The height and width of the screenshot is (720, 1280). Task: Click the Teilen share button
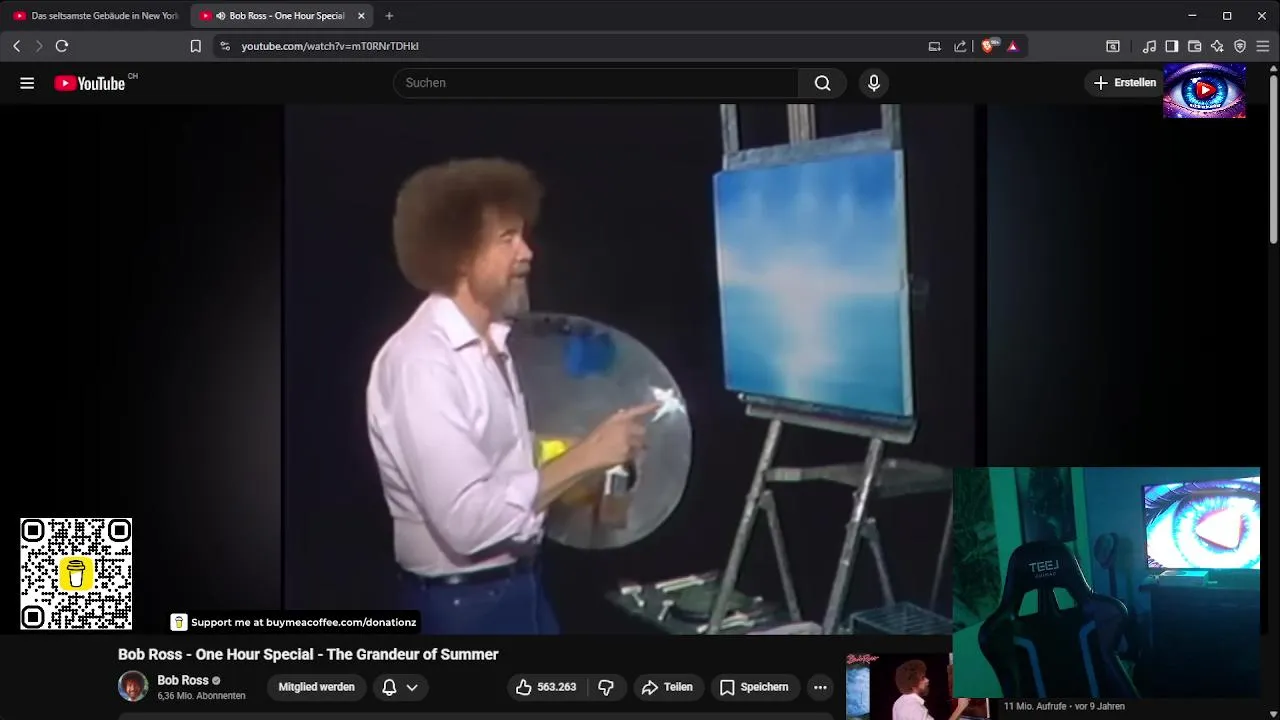667,687
